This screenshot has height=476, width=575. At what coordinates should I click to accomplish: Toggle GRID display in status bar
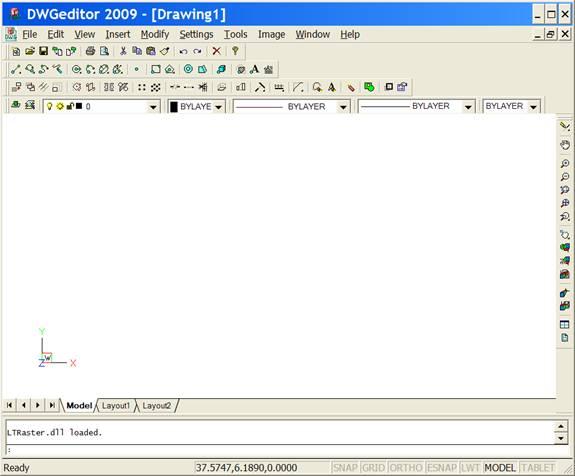coord(373,468)
